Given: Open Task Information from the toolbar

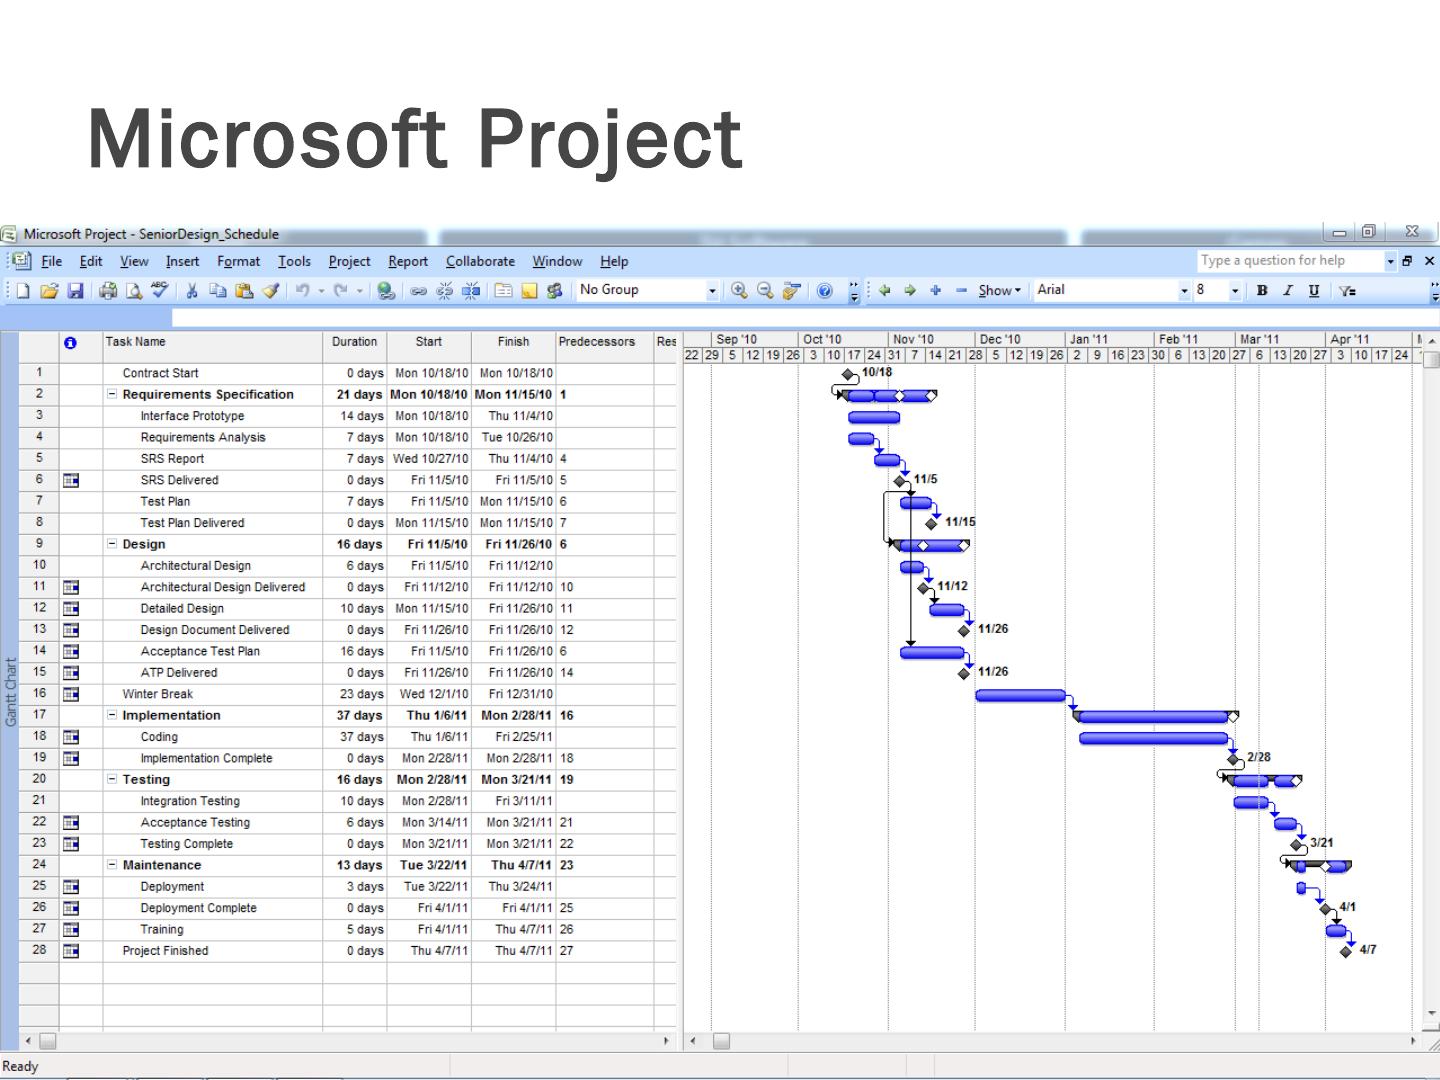Looking at the screenshot, I should (x=503, y=291).
